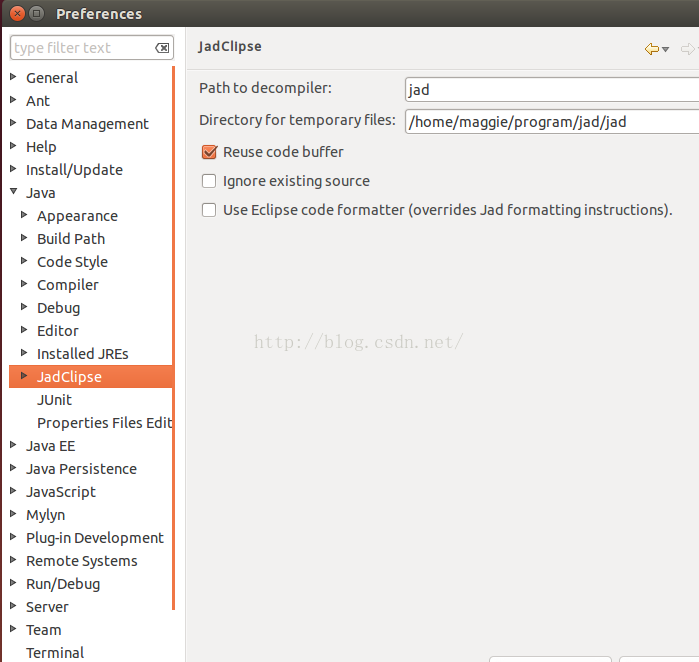The width and height of the screenshot is (699, 662).
Task: Click the temporary files directory field
Action: 552,122
